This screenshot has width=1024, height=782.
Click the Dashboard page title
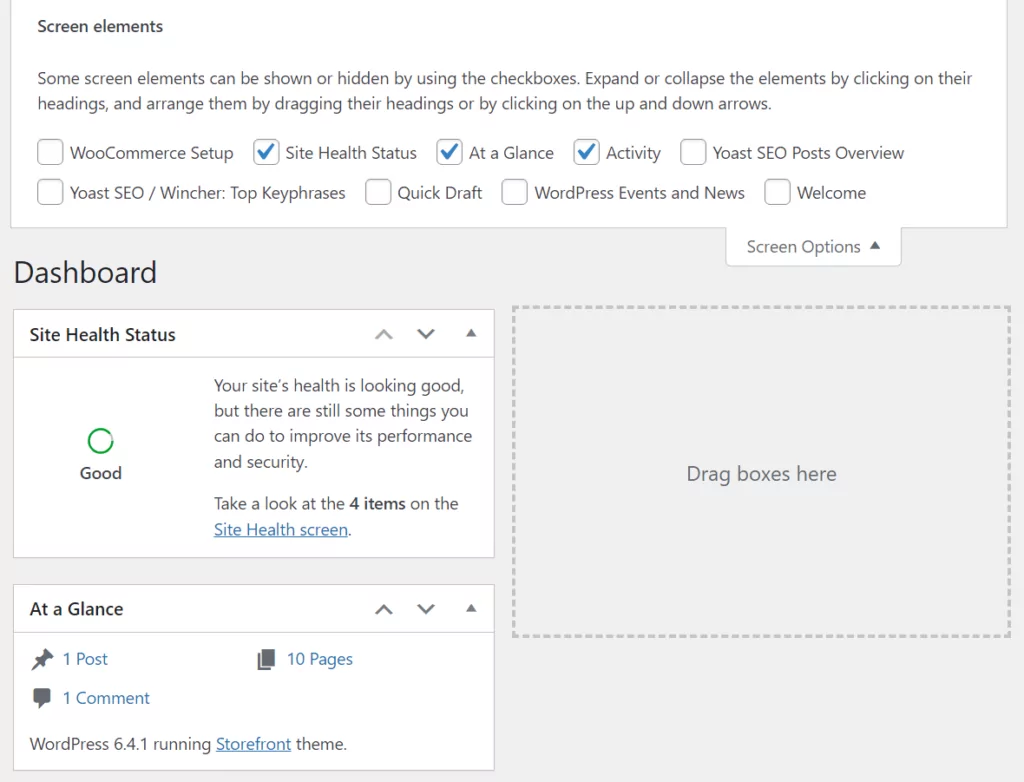point(86,272)
